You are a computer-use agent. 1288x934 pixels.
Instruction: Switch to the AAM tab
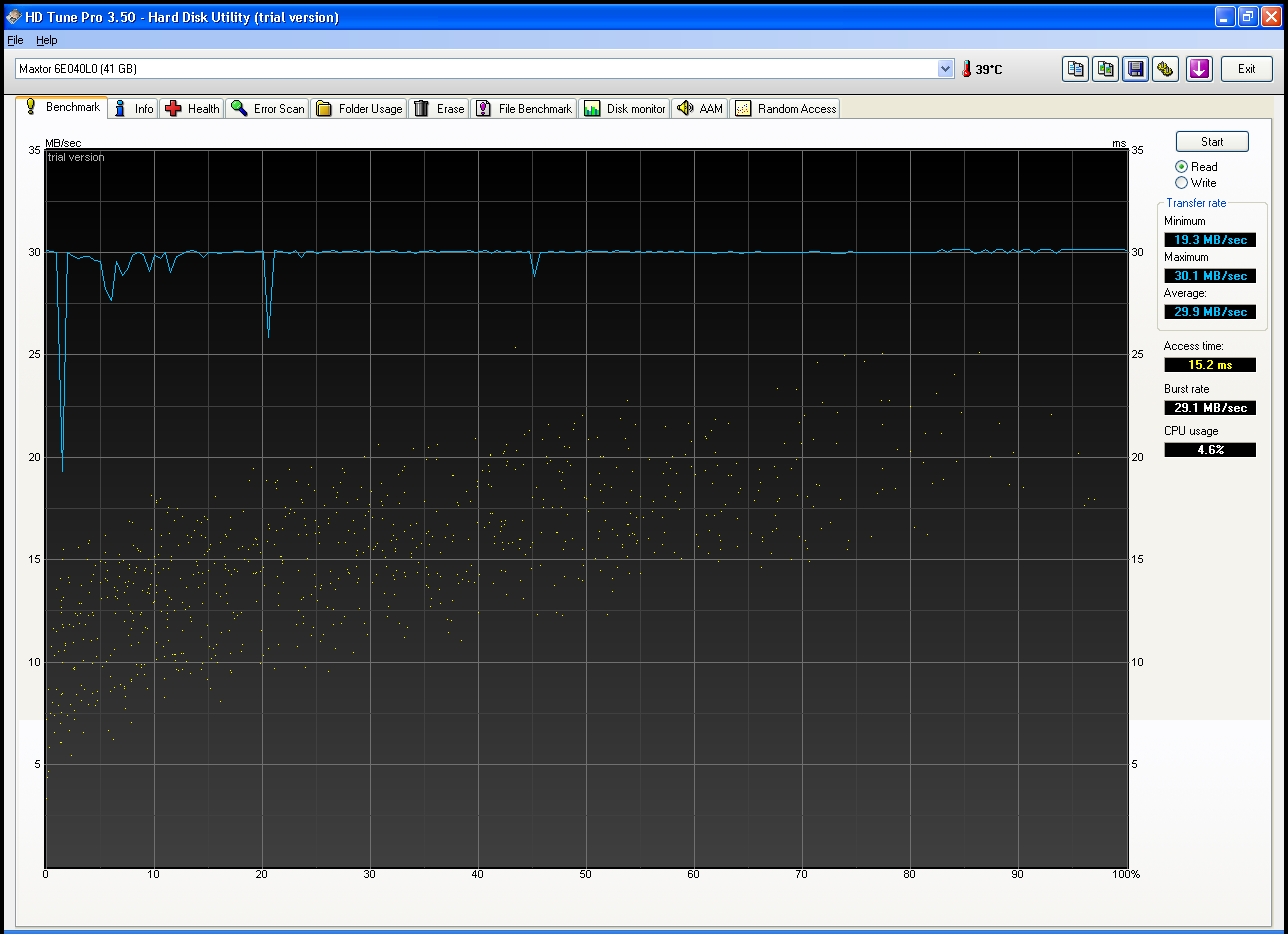[699, 109]
